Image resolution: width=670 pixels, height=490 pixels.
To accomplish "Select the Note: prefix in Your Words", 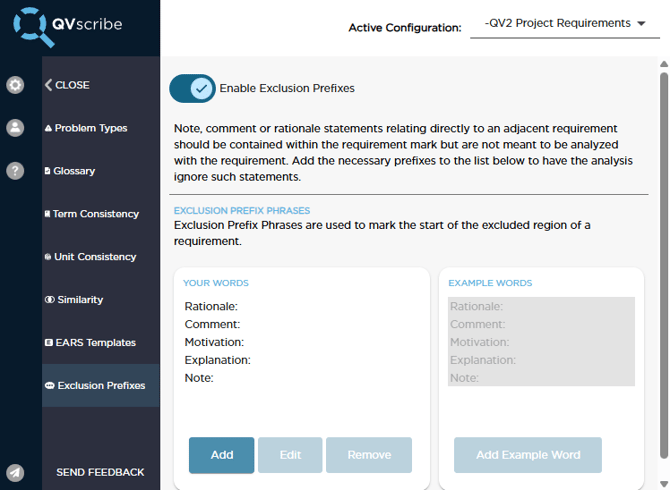I will click(200, 378).
